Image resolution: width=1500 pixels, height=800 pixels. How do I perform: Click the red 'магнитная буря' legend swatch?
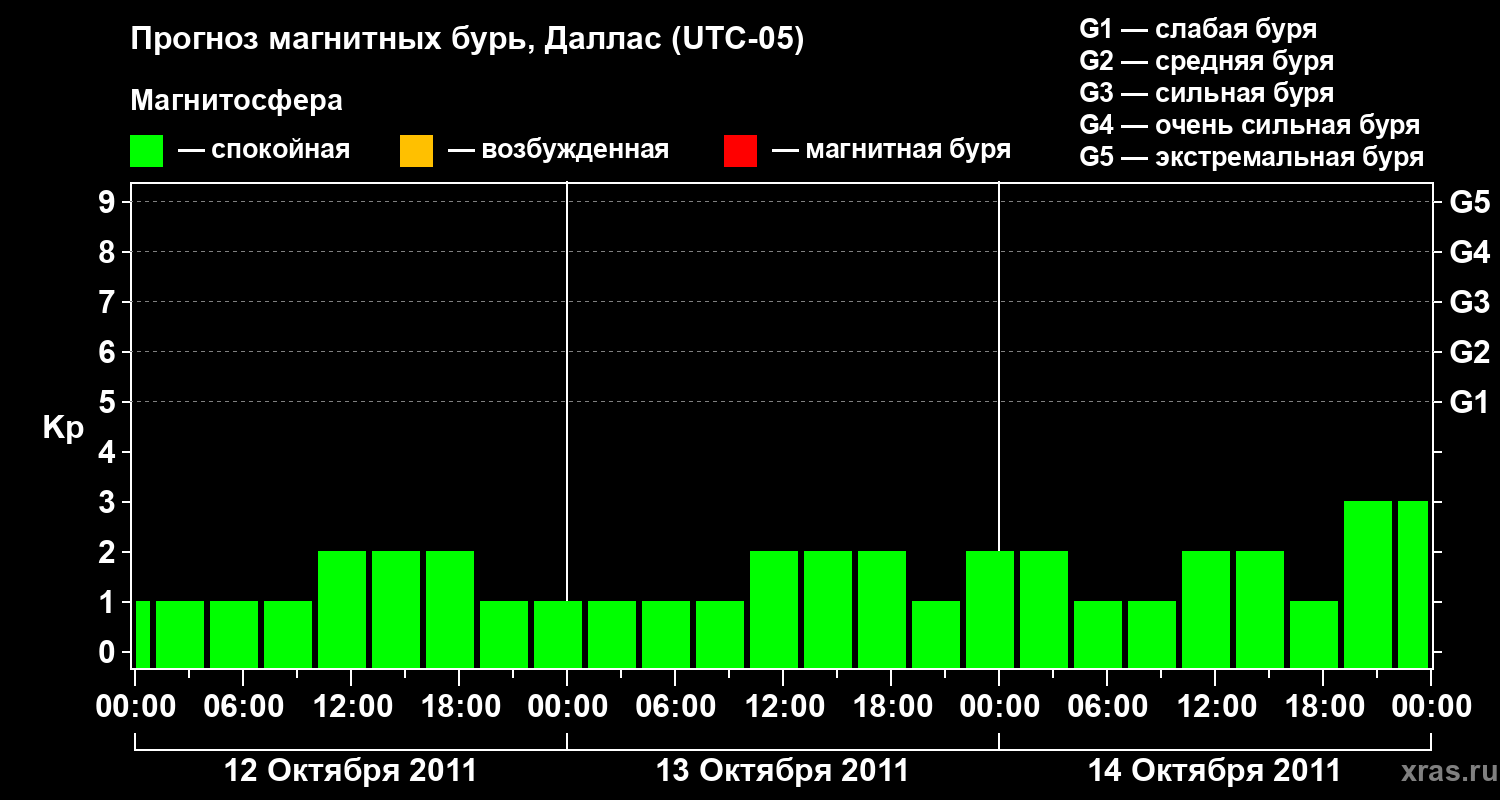pos(740,151)
